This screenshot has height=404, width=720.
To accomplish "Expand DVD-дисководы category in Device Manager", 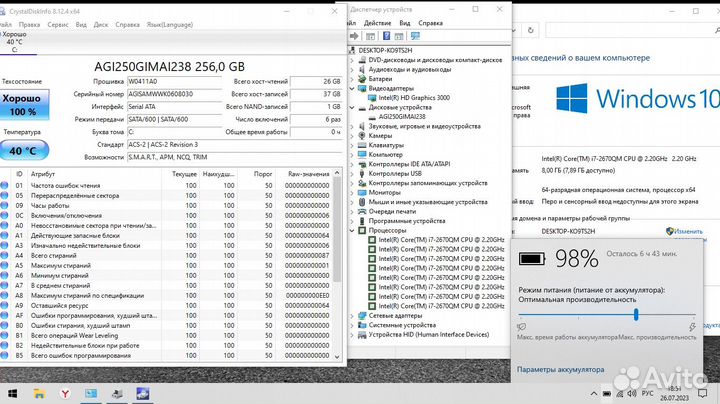I will (x=352, y=60).
